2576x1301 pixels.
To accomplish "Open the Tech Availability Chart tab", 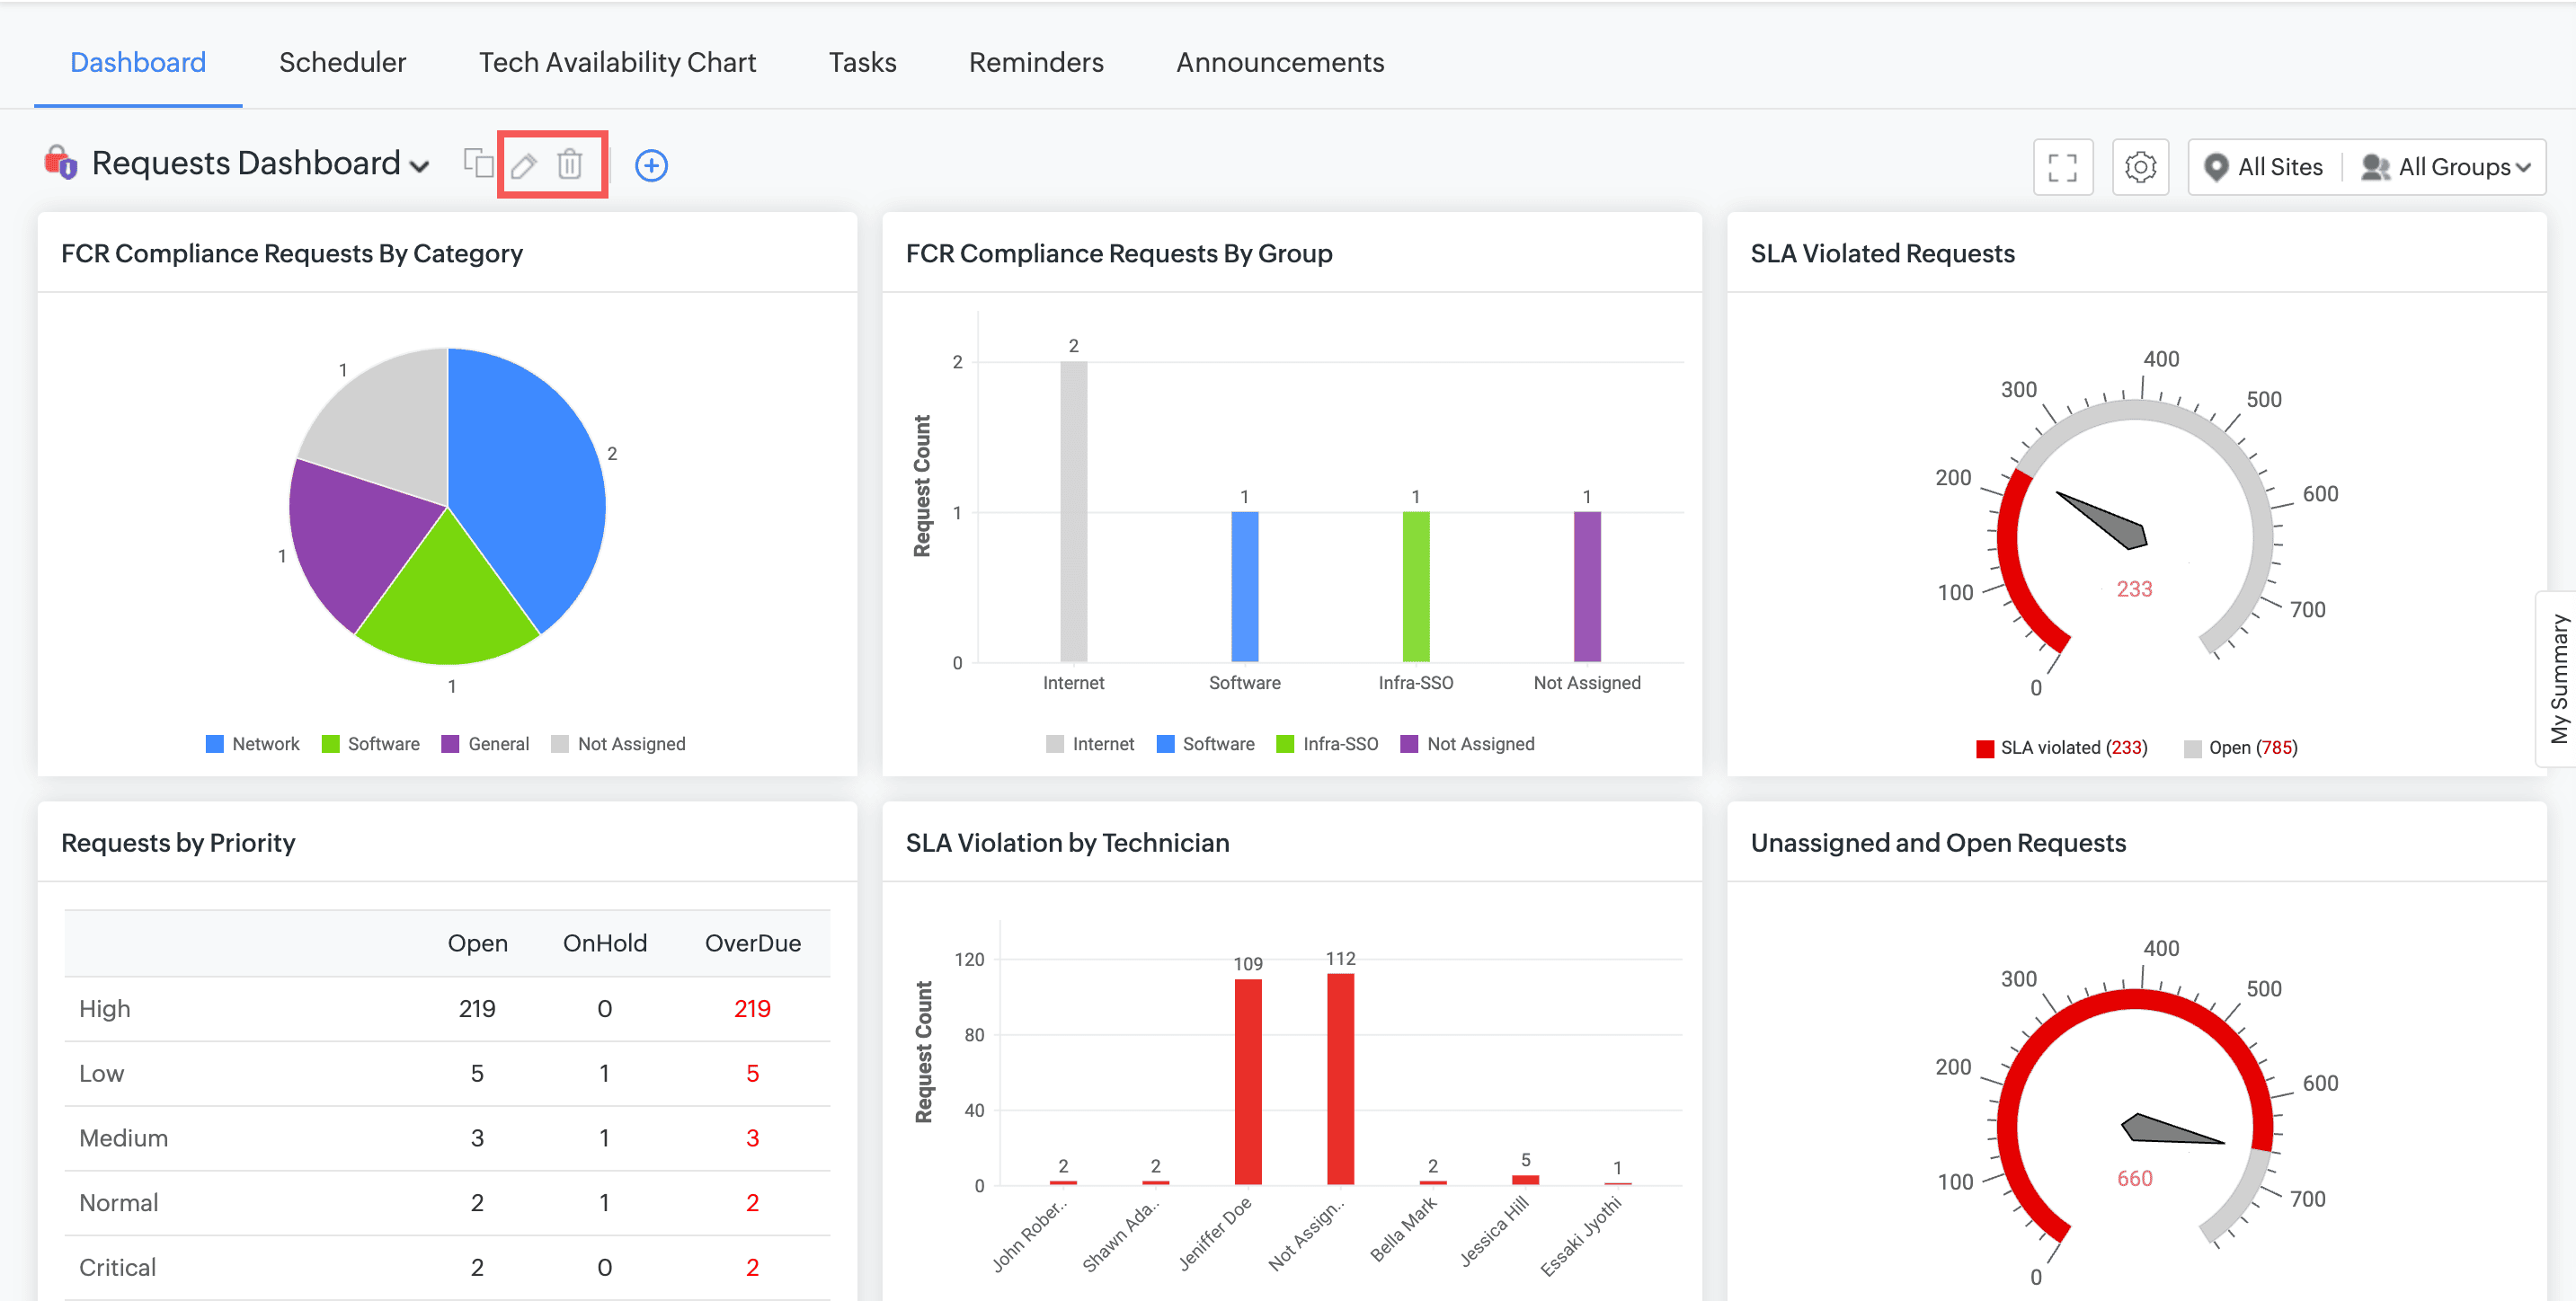I will [x=617, y=62].
